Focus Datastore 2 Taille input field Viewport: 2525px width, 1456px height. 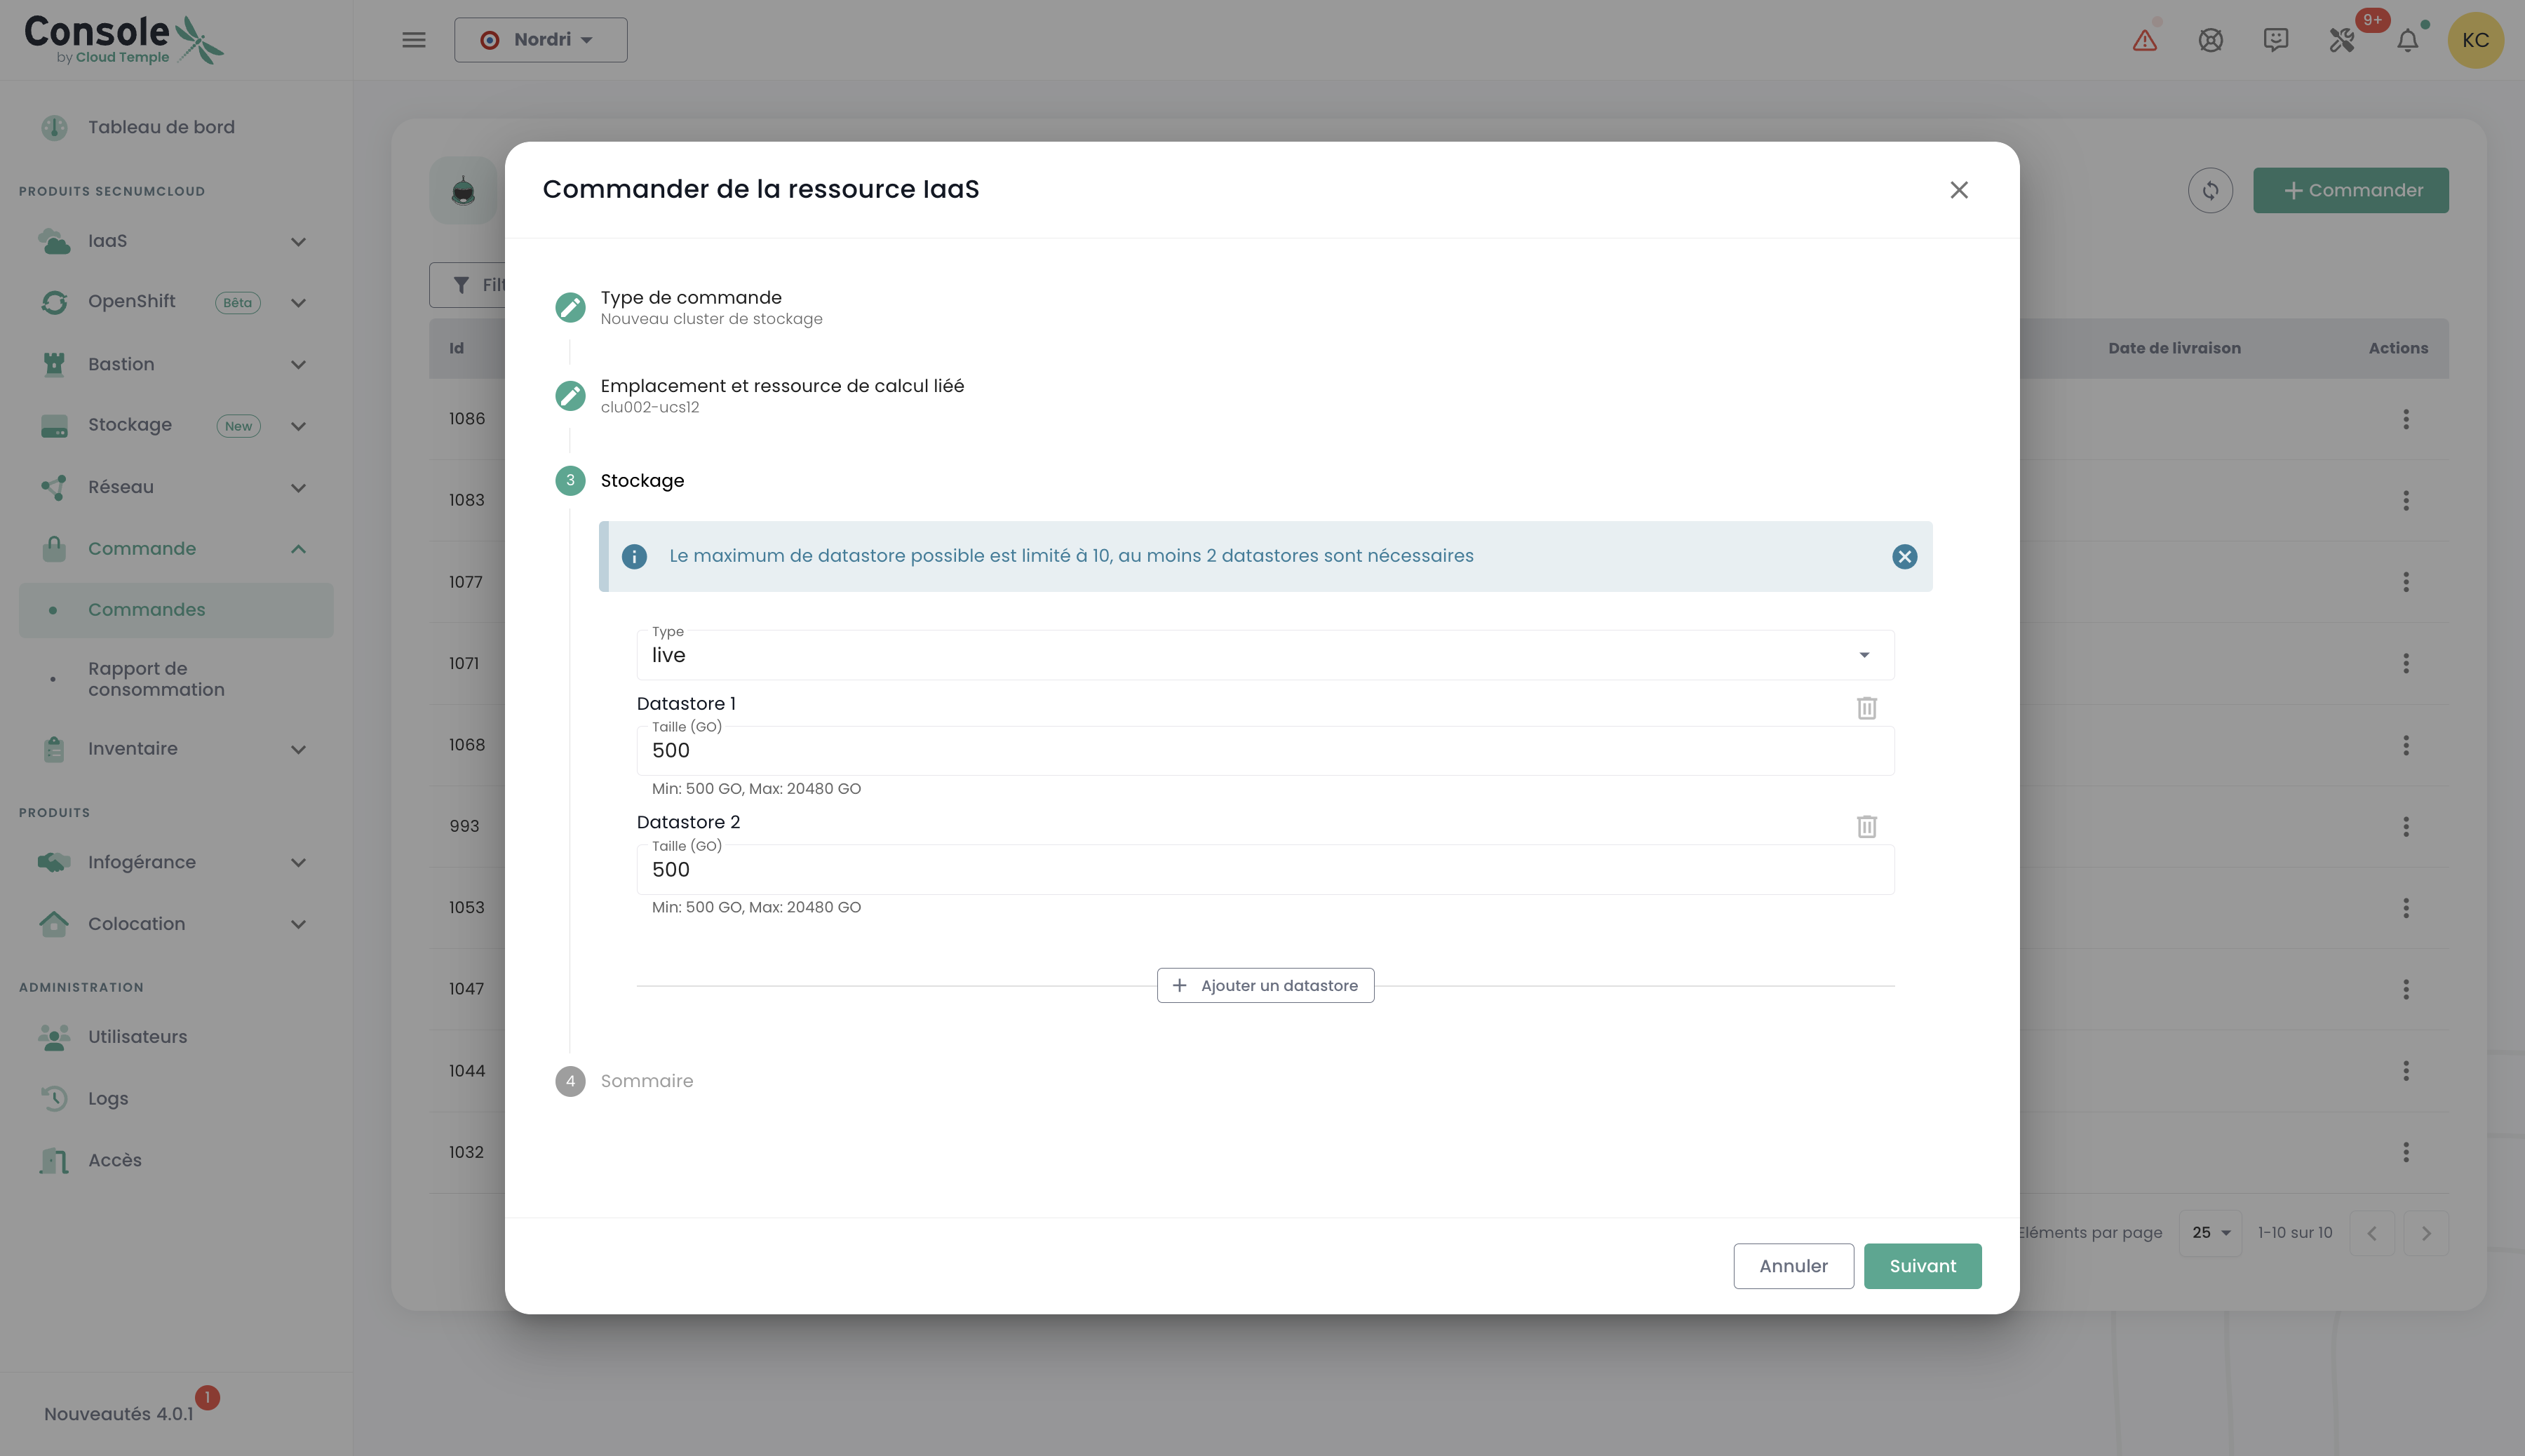[1264, 869]
